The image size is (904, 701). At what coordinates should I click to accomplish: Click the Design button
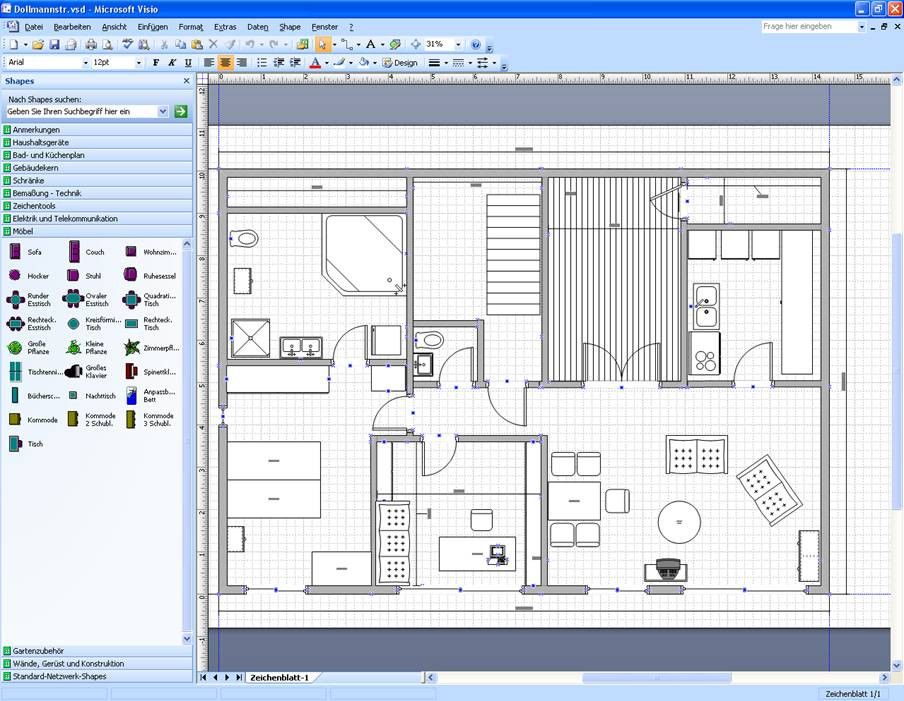click(x=400, y=62)
